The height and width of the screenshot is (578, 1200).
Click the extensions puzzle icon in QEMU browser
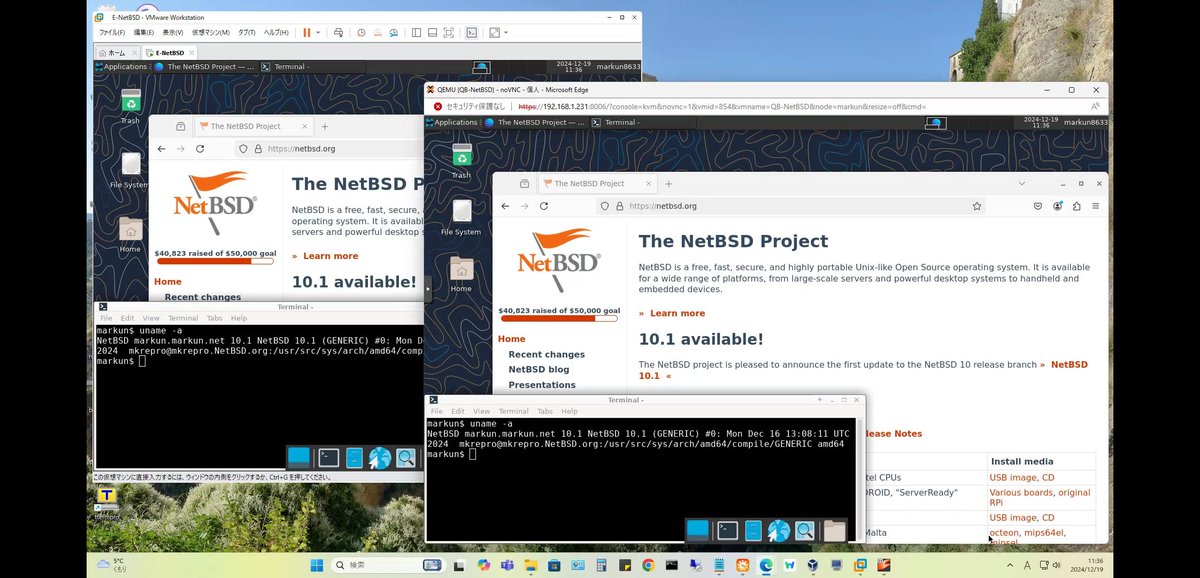(1076, 206)
